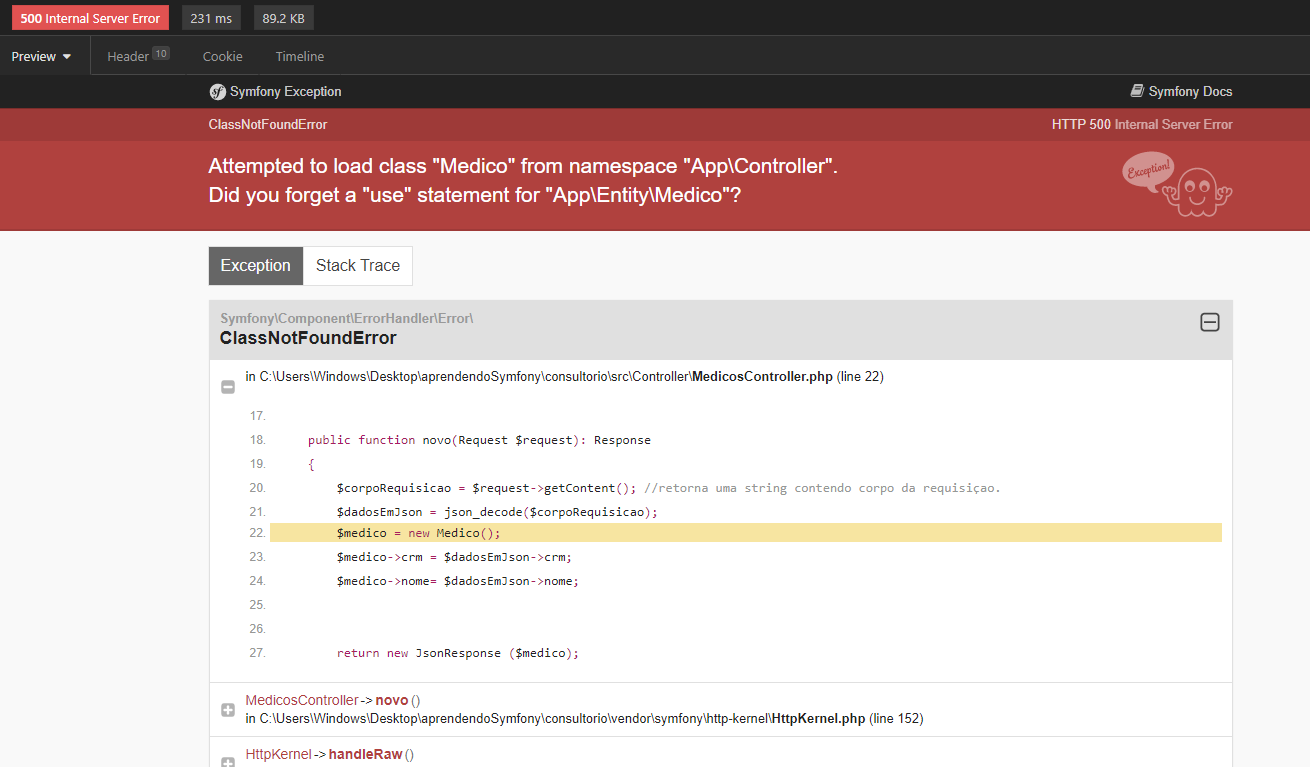Click the bold ClassNotFoundError heading

pyautogui.click(x=308, y=338)
